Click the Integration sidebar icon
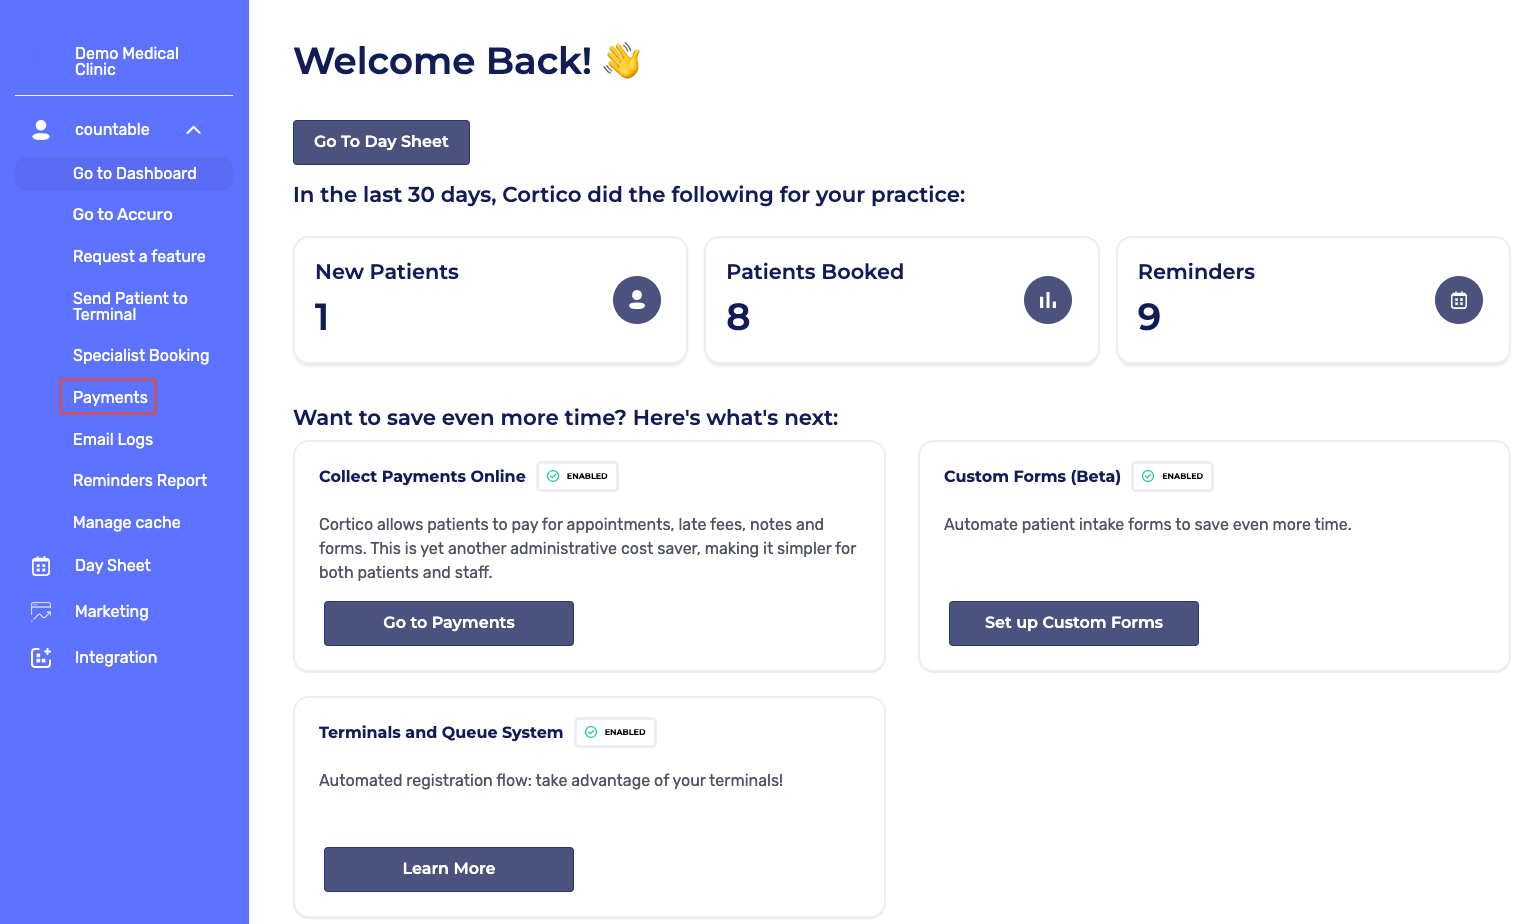The height and width of the screenshot is (924, 1530). coord(41,658)
